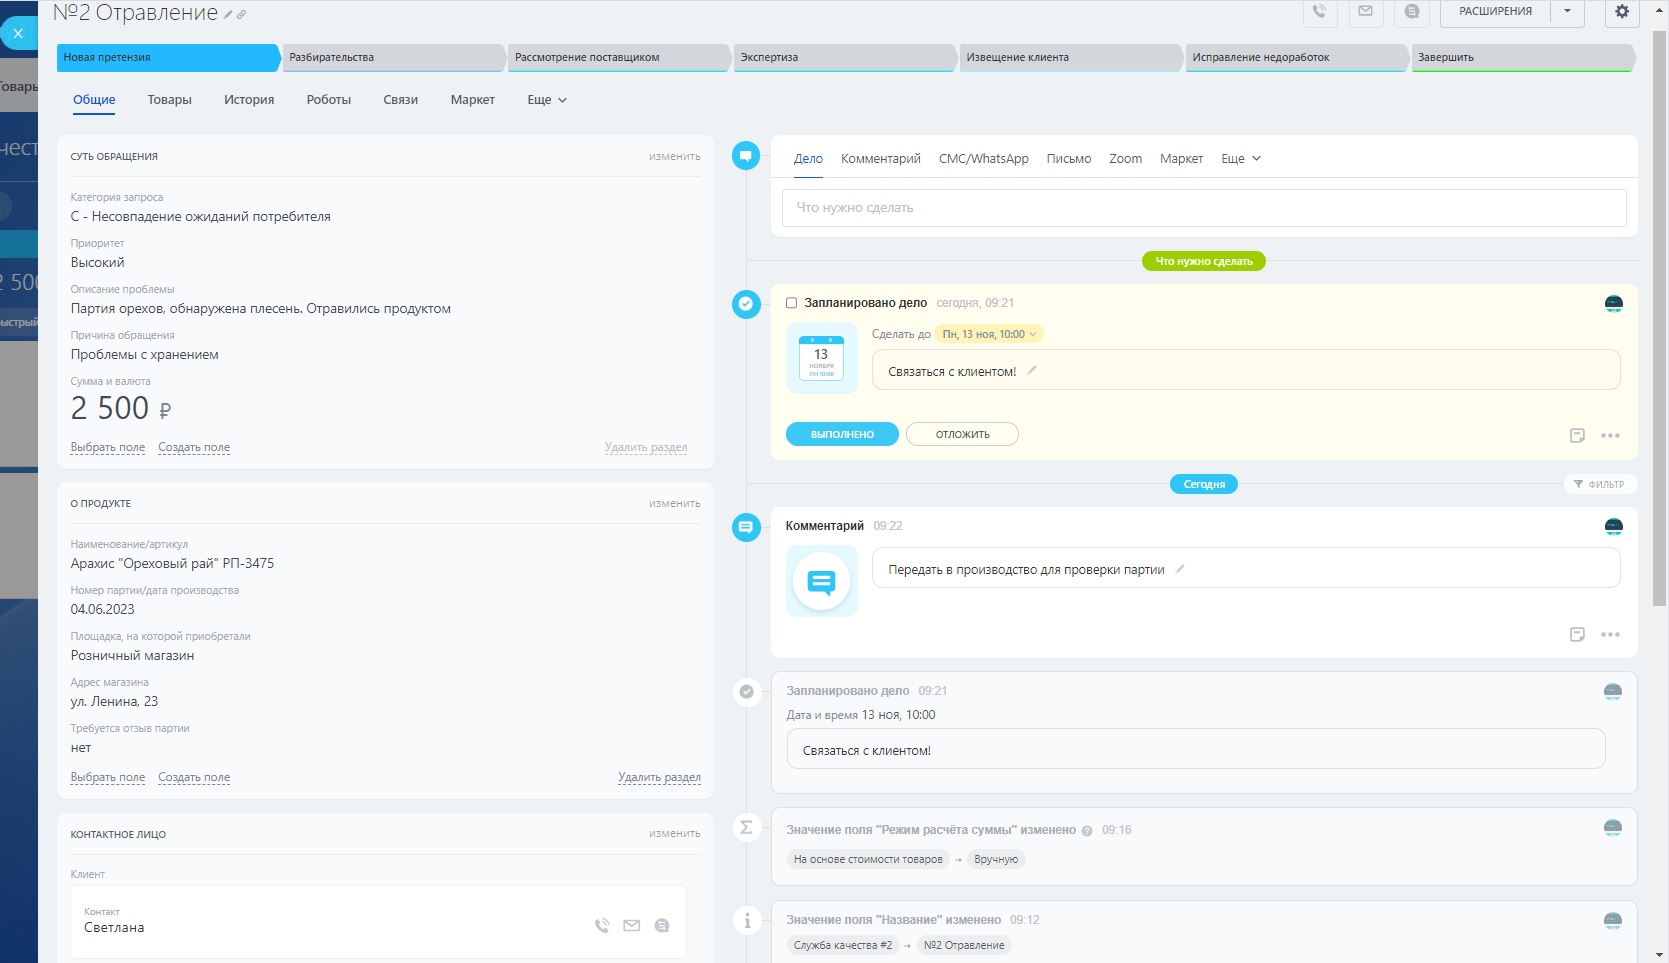Image resolution: width=1669 pixels, height=963 pixels.
Task: Open the 'Пн, 13 ноя, 10:00' deadline dropdown
Action: pyautogui.click(x=989, y=334)
